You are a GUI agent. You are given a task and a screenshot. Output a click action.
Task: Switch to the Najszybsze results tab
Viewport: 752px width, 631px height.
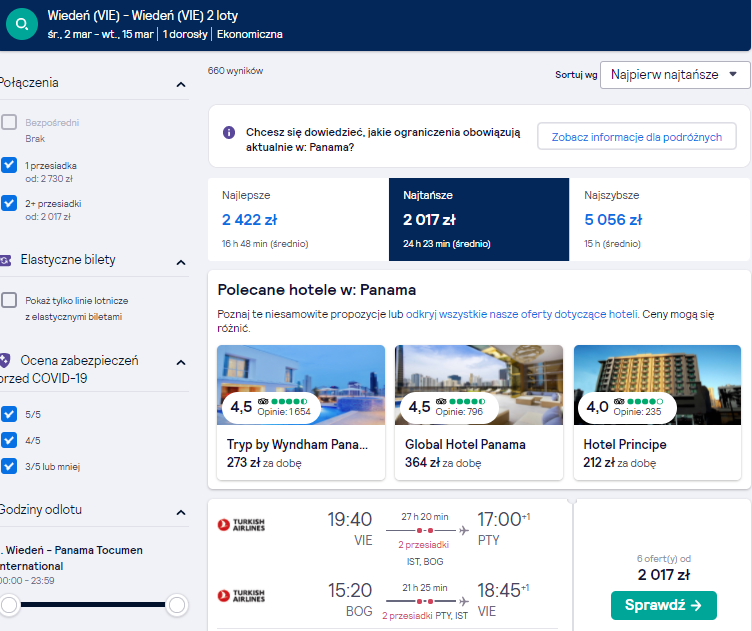659,220
